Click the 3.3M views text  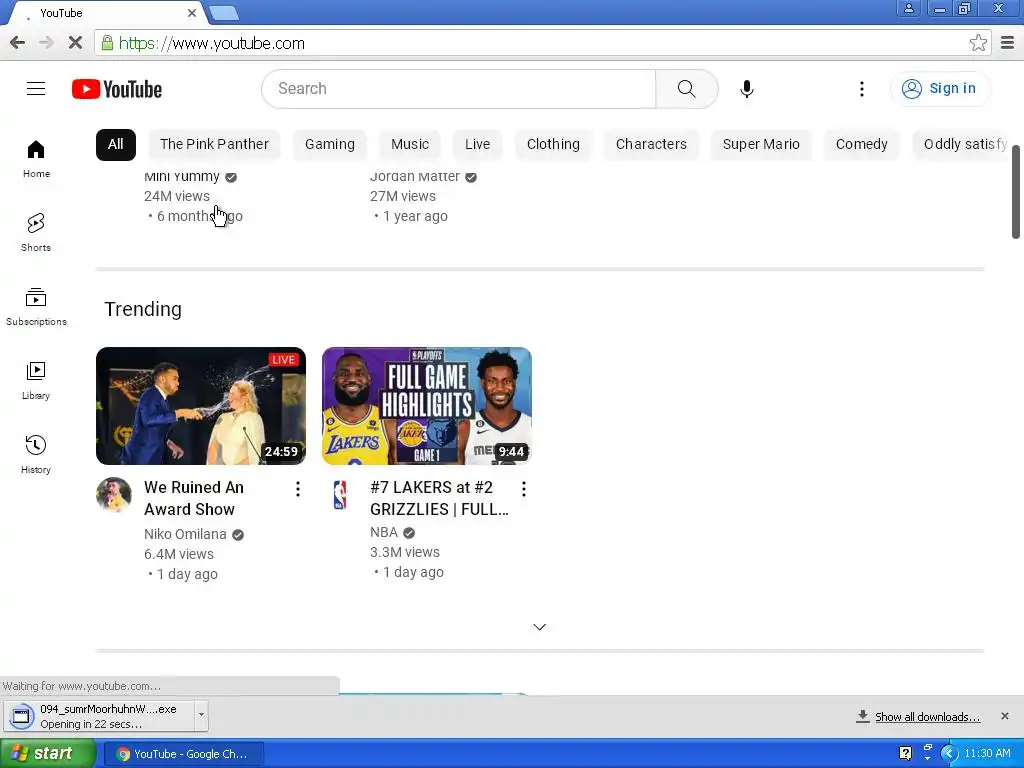coord(404,552)
